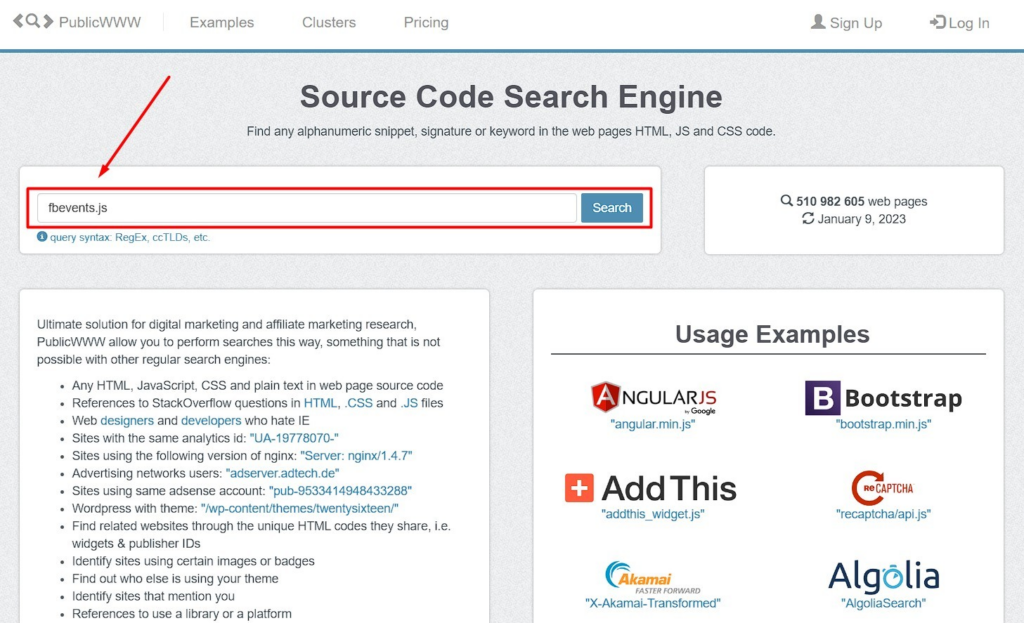Open the "angular.min.js" example link
This screenshot has width=1024, height=623.
coord(652,424)
